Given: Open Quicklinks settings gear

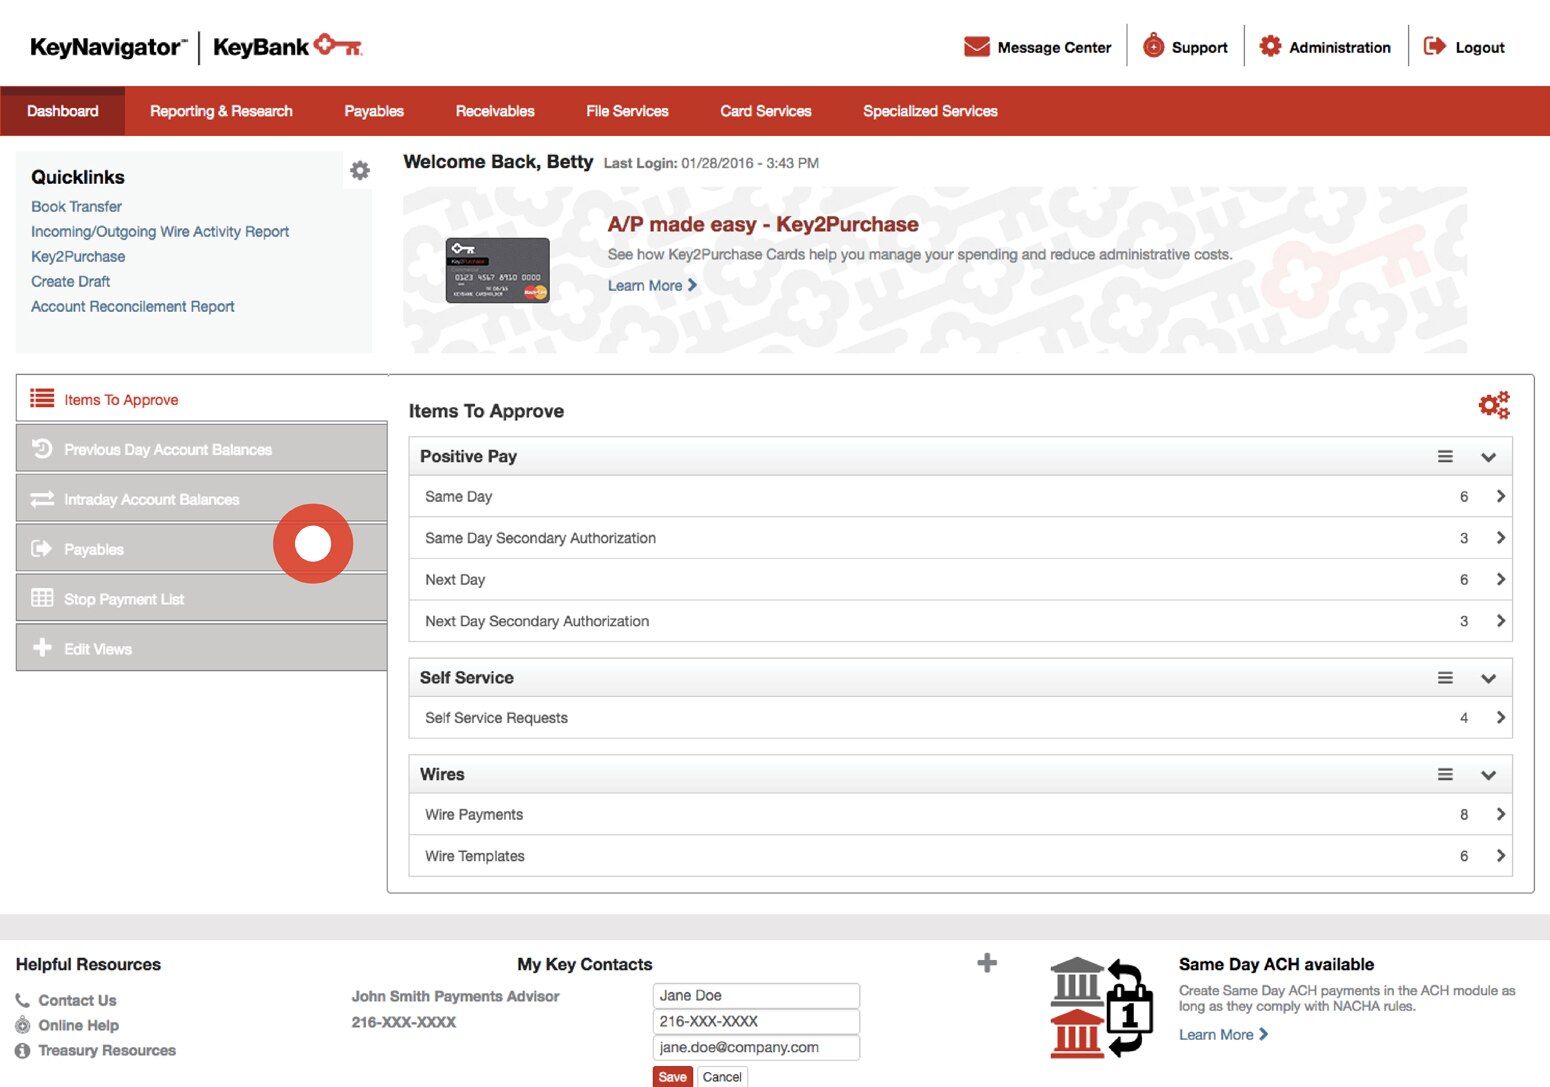Looking at the screenshot, I should tap(360, 171).
